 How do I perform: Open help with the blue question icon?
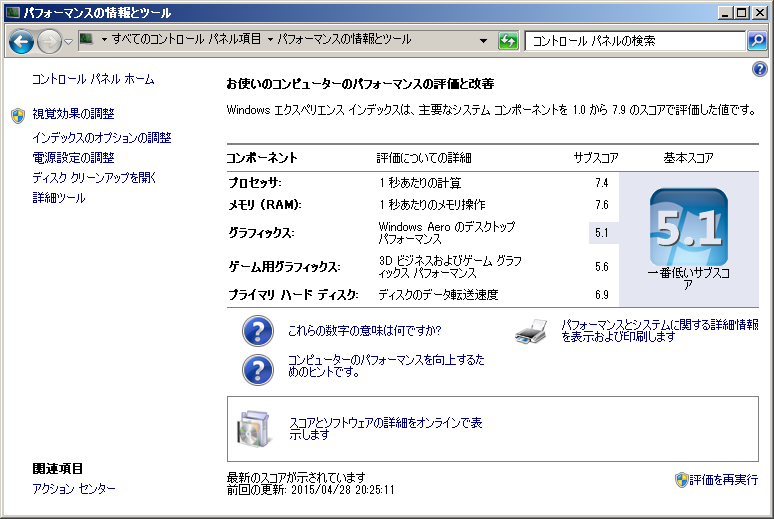click(760, 69)
